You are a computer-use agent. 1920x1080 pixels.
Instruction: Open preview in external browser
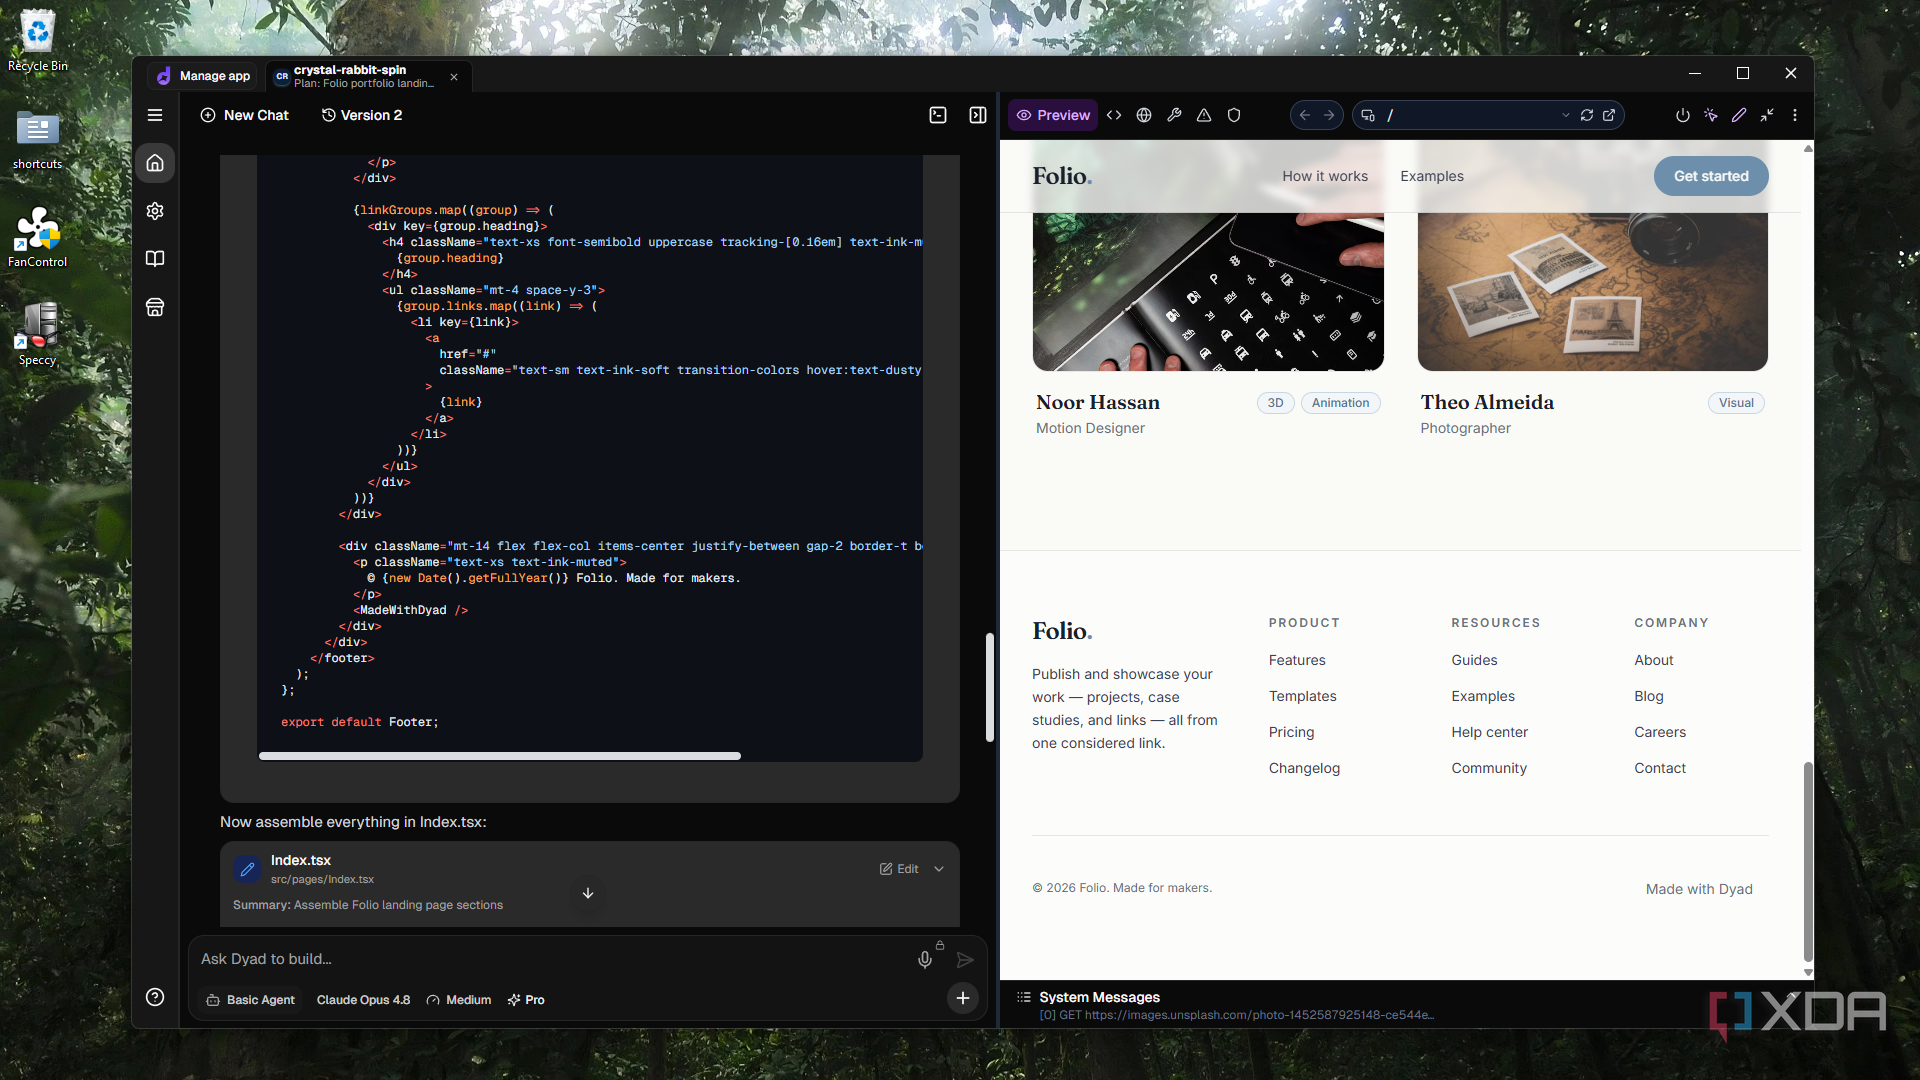coord(1609,115)
